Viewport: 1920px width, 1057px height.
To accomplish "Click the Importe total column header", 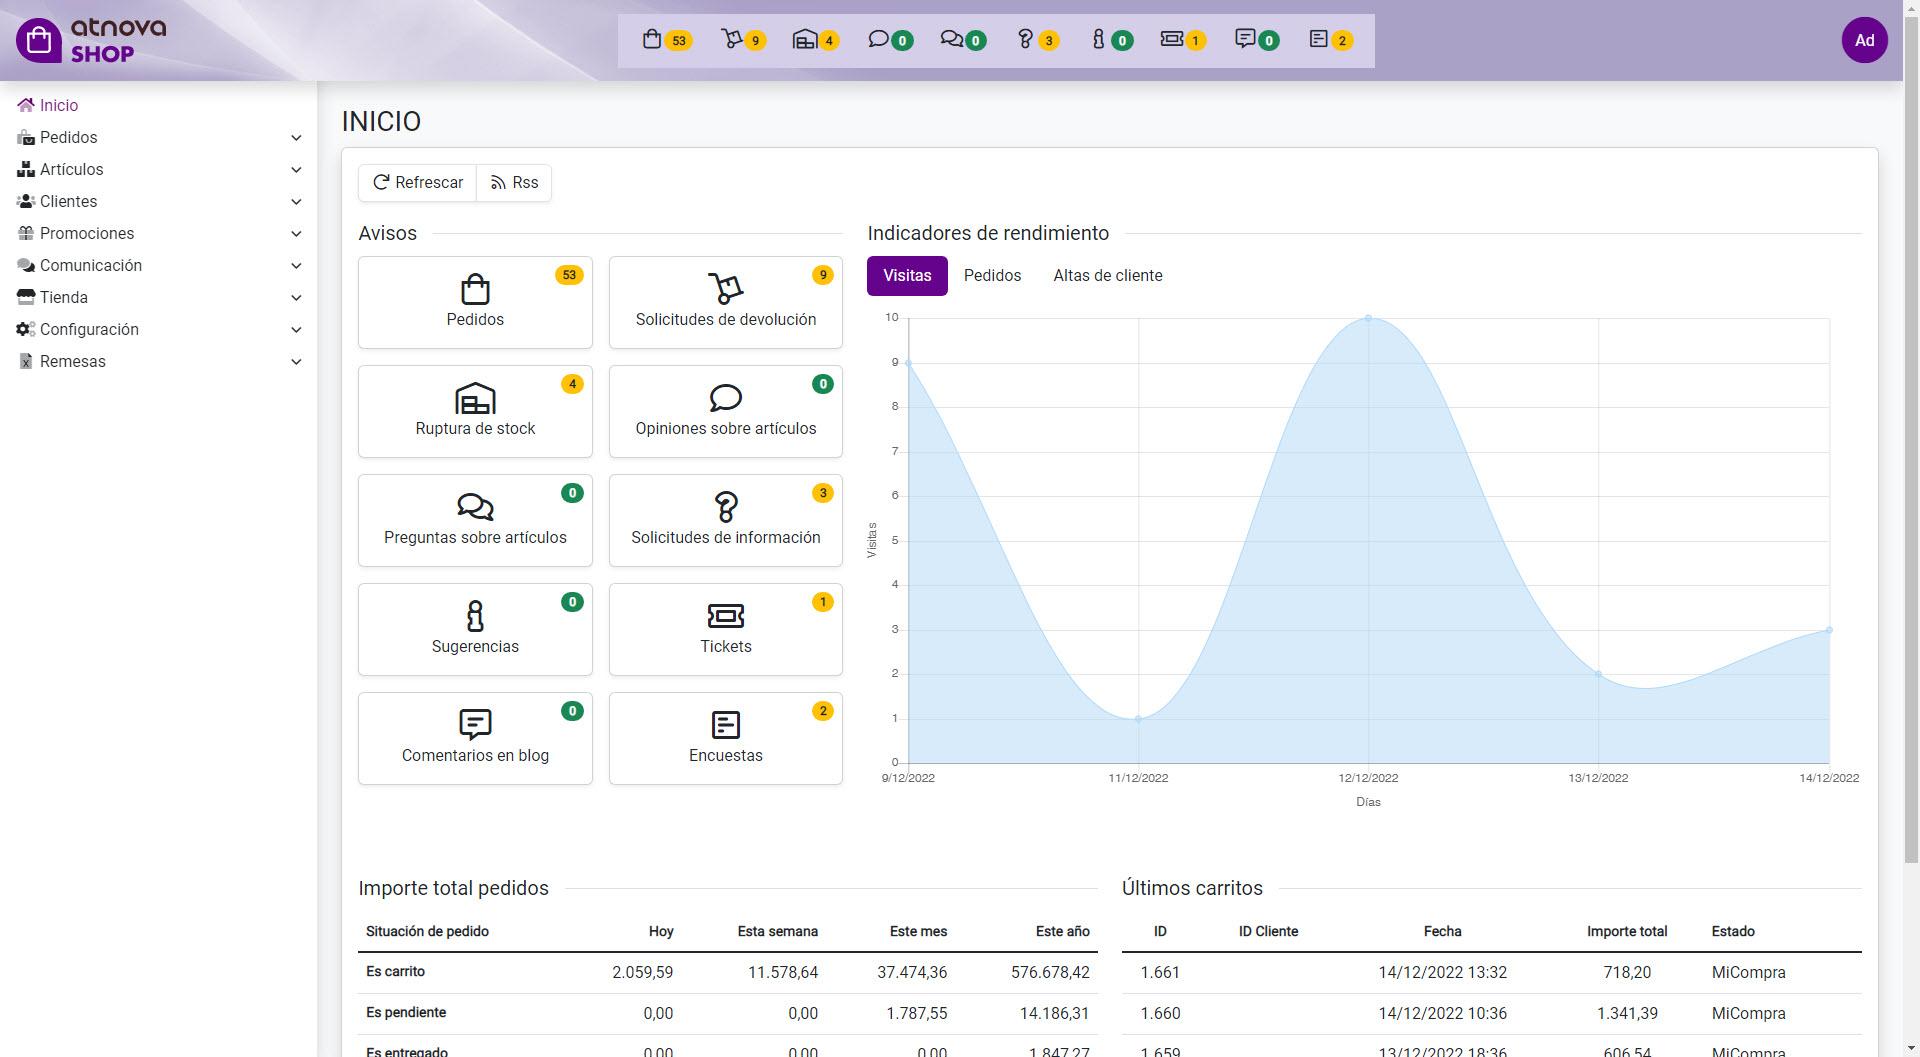I will pos(1626,931).
